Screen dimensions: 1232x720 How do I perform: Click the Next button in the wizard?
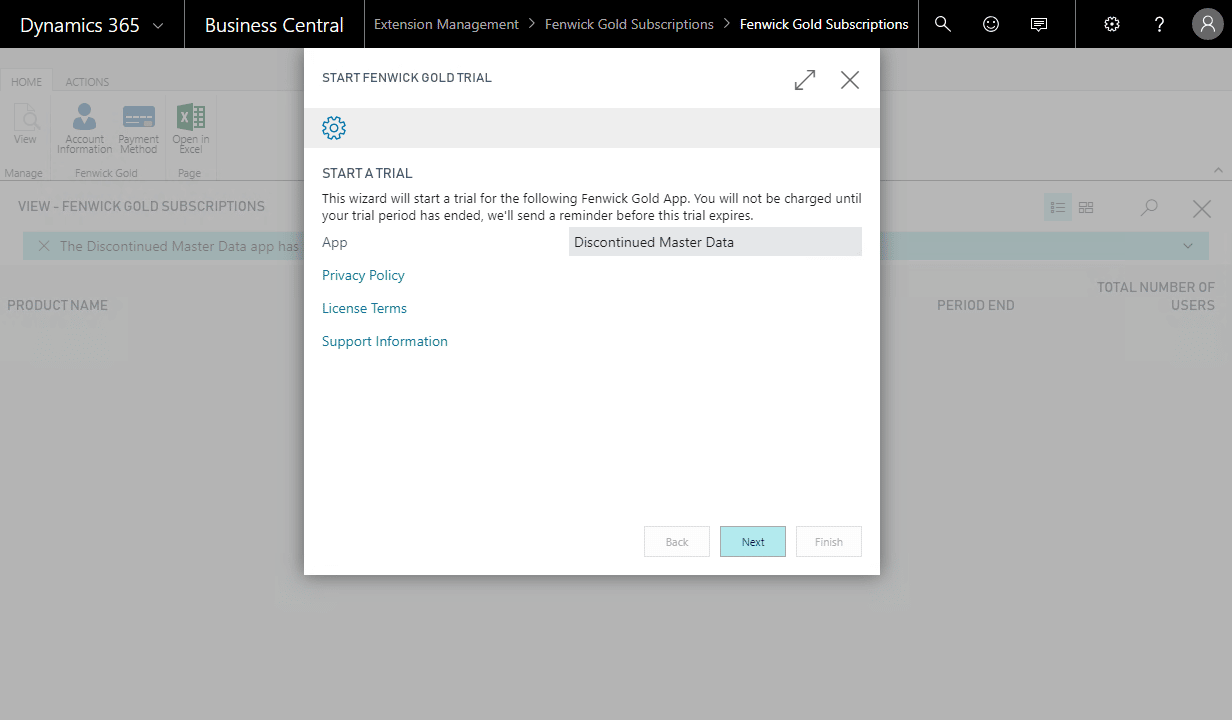(x=753, y=542)
